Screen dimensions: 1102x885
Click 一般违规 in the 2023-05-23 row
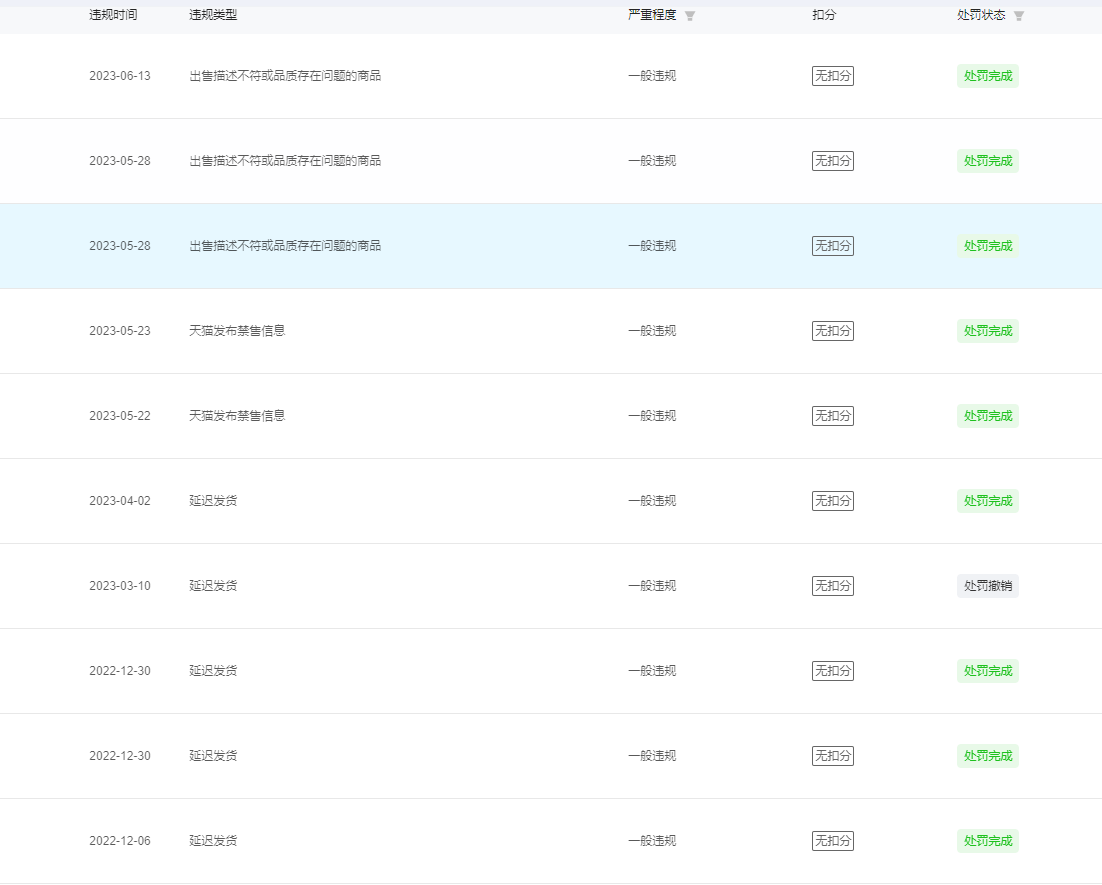point(652,331)
